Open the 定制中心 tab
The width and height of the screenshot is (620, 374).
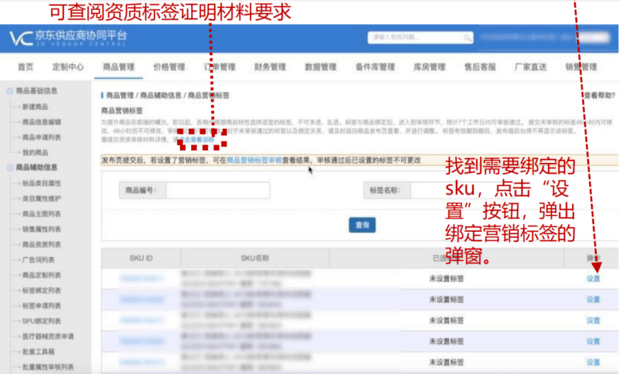point(68,67)
